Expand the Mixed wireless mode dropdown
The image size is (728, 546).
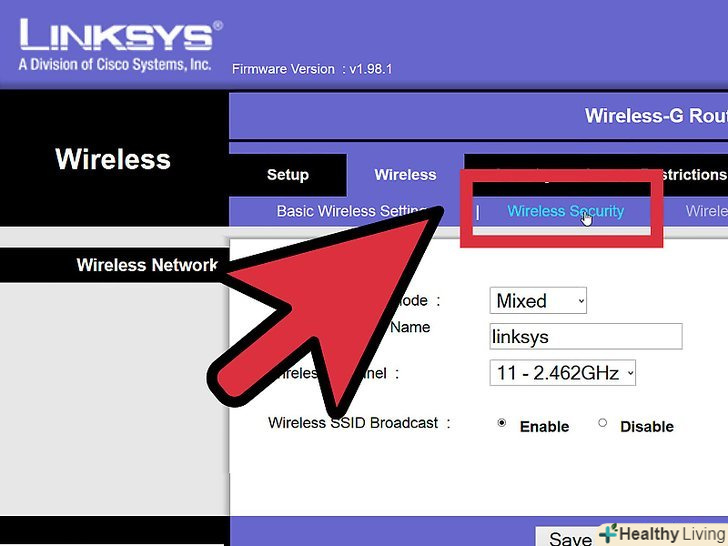538,301
